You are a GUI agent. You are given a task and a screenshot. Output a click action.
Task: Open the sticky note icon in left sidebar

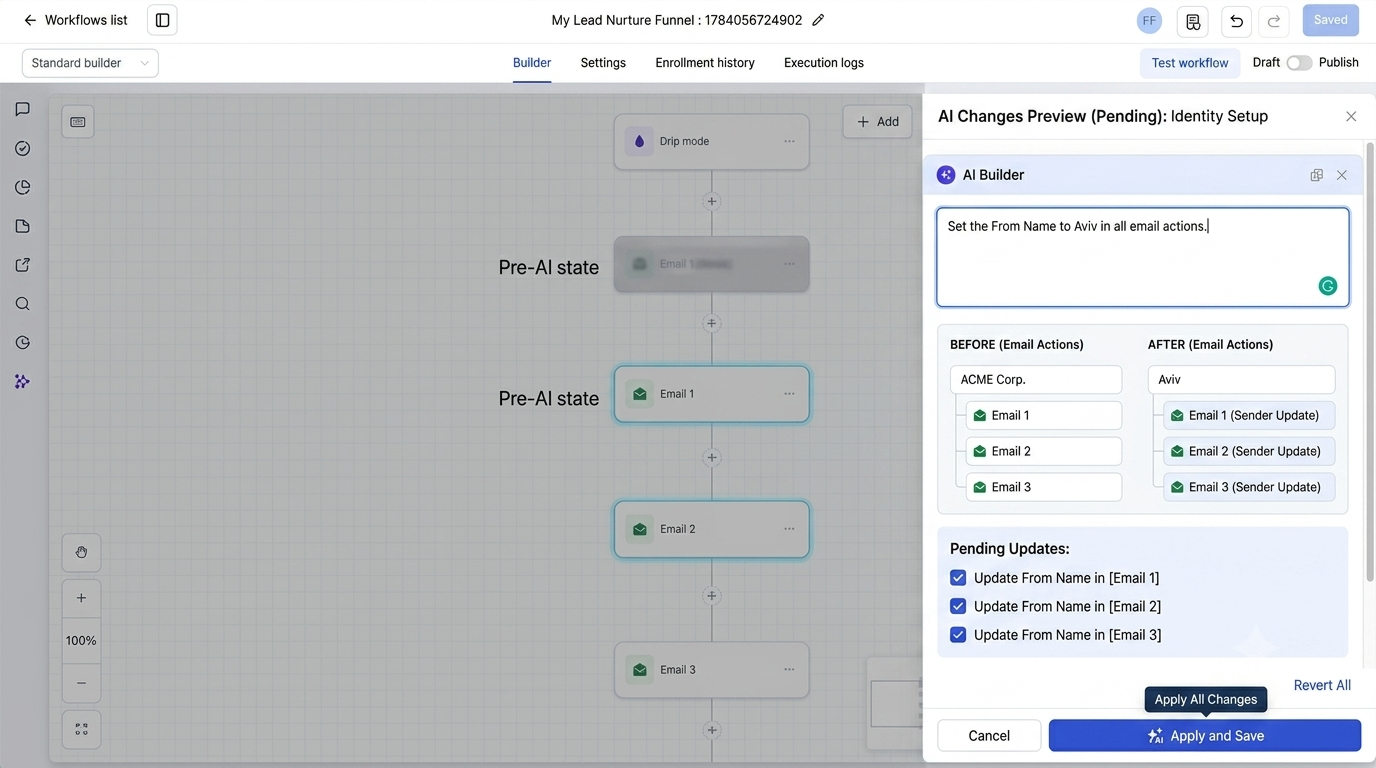(x=22, y=226)
